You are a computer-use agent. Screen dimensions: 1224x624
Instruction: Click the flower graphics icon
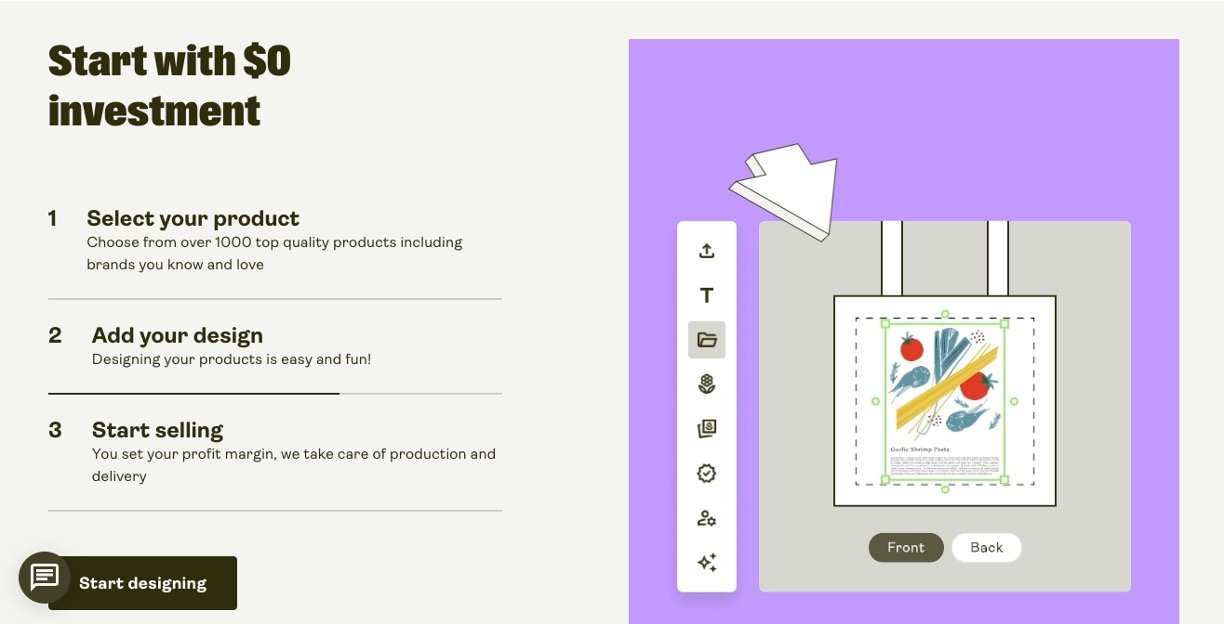[706, 384]
